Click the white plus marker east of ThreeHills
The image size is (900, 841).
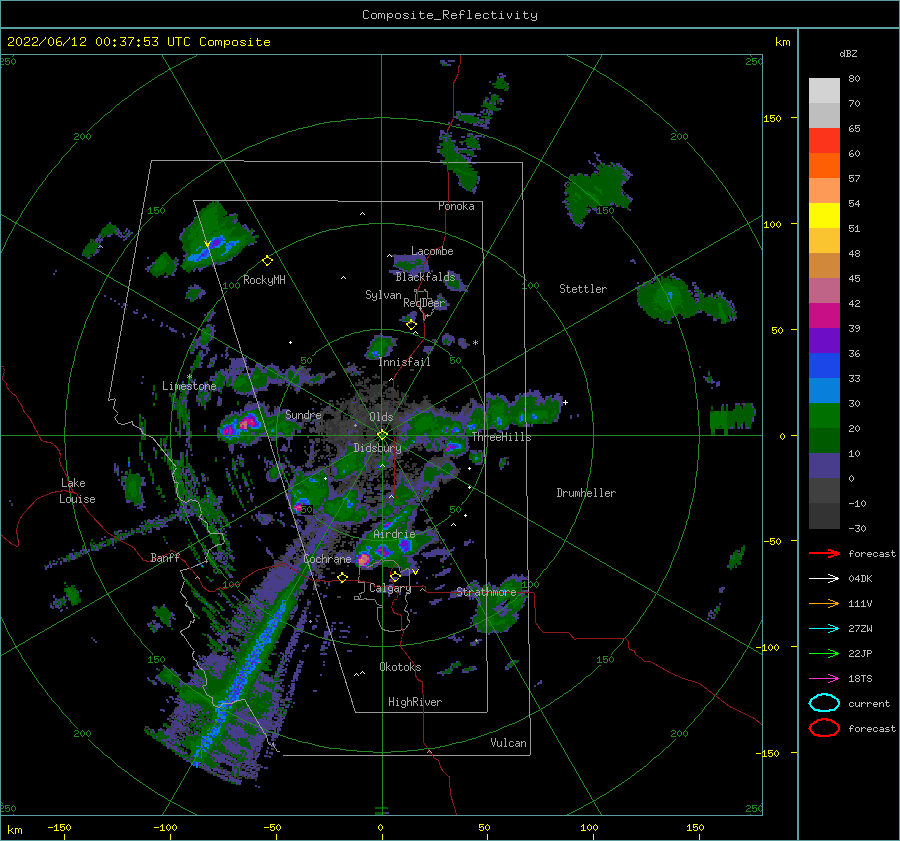tap(565, 402)
